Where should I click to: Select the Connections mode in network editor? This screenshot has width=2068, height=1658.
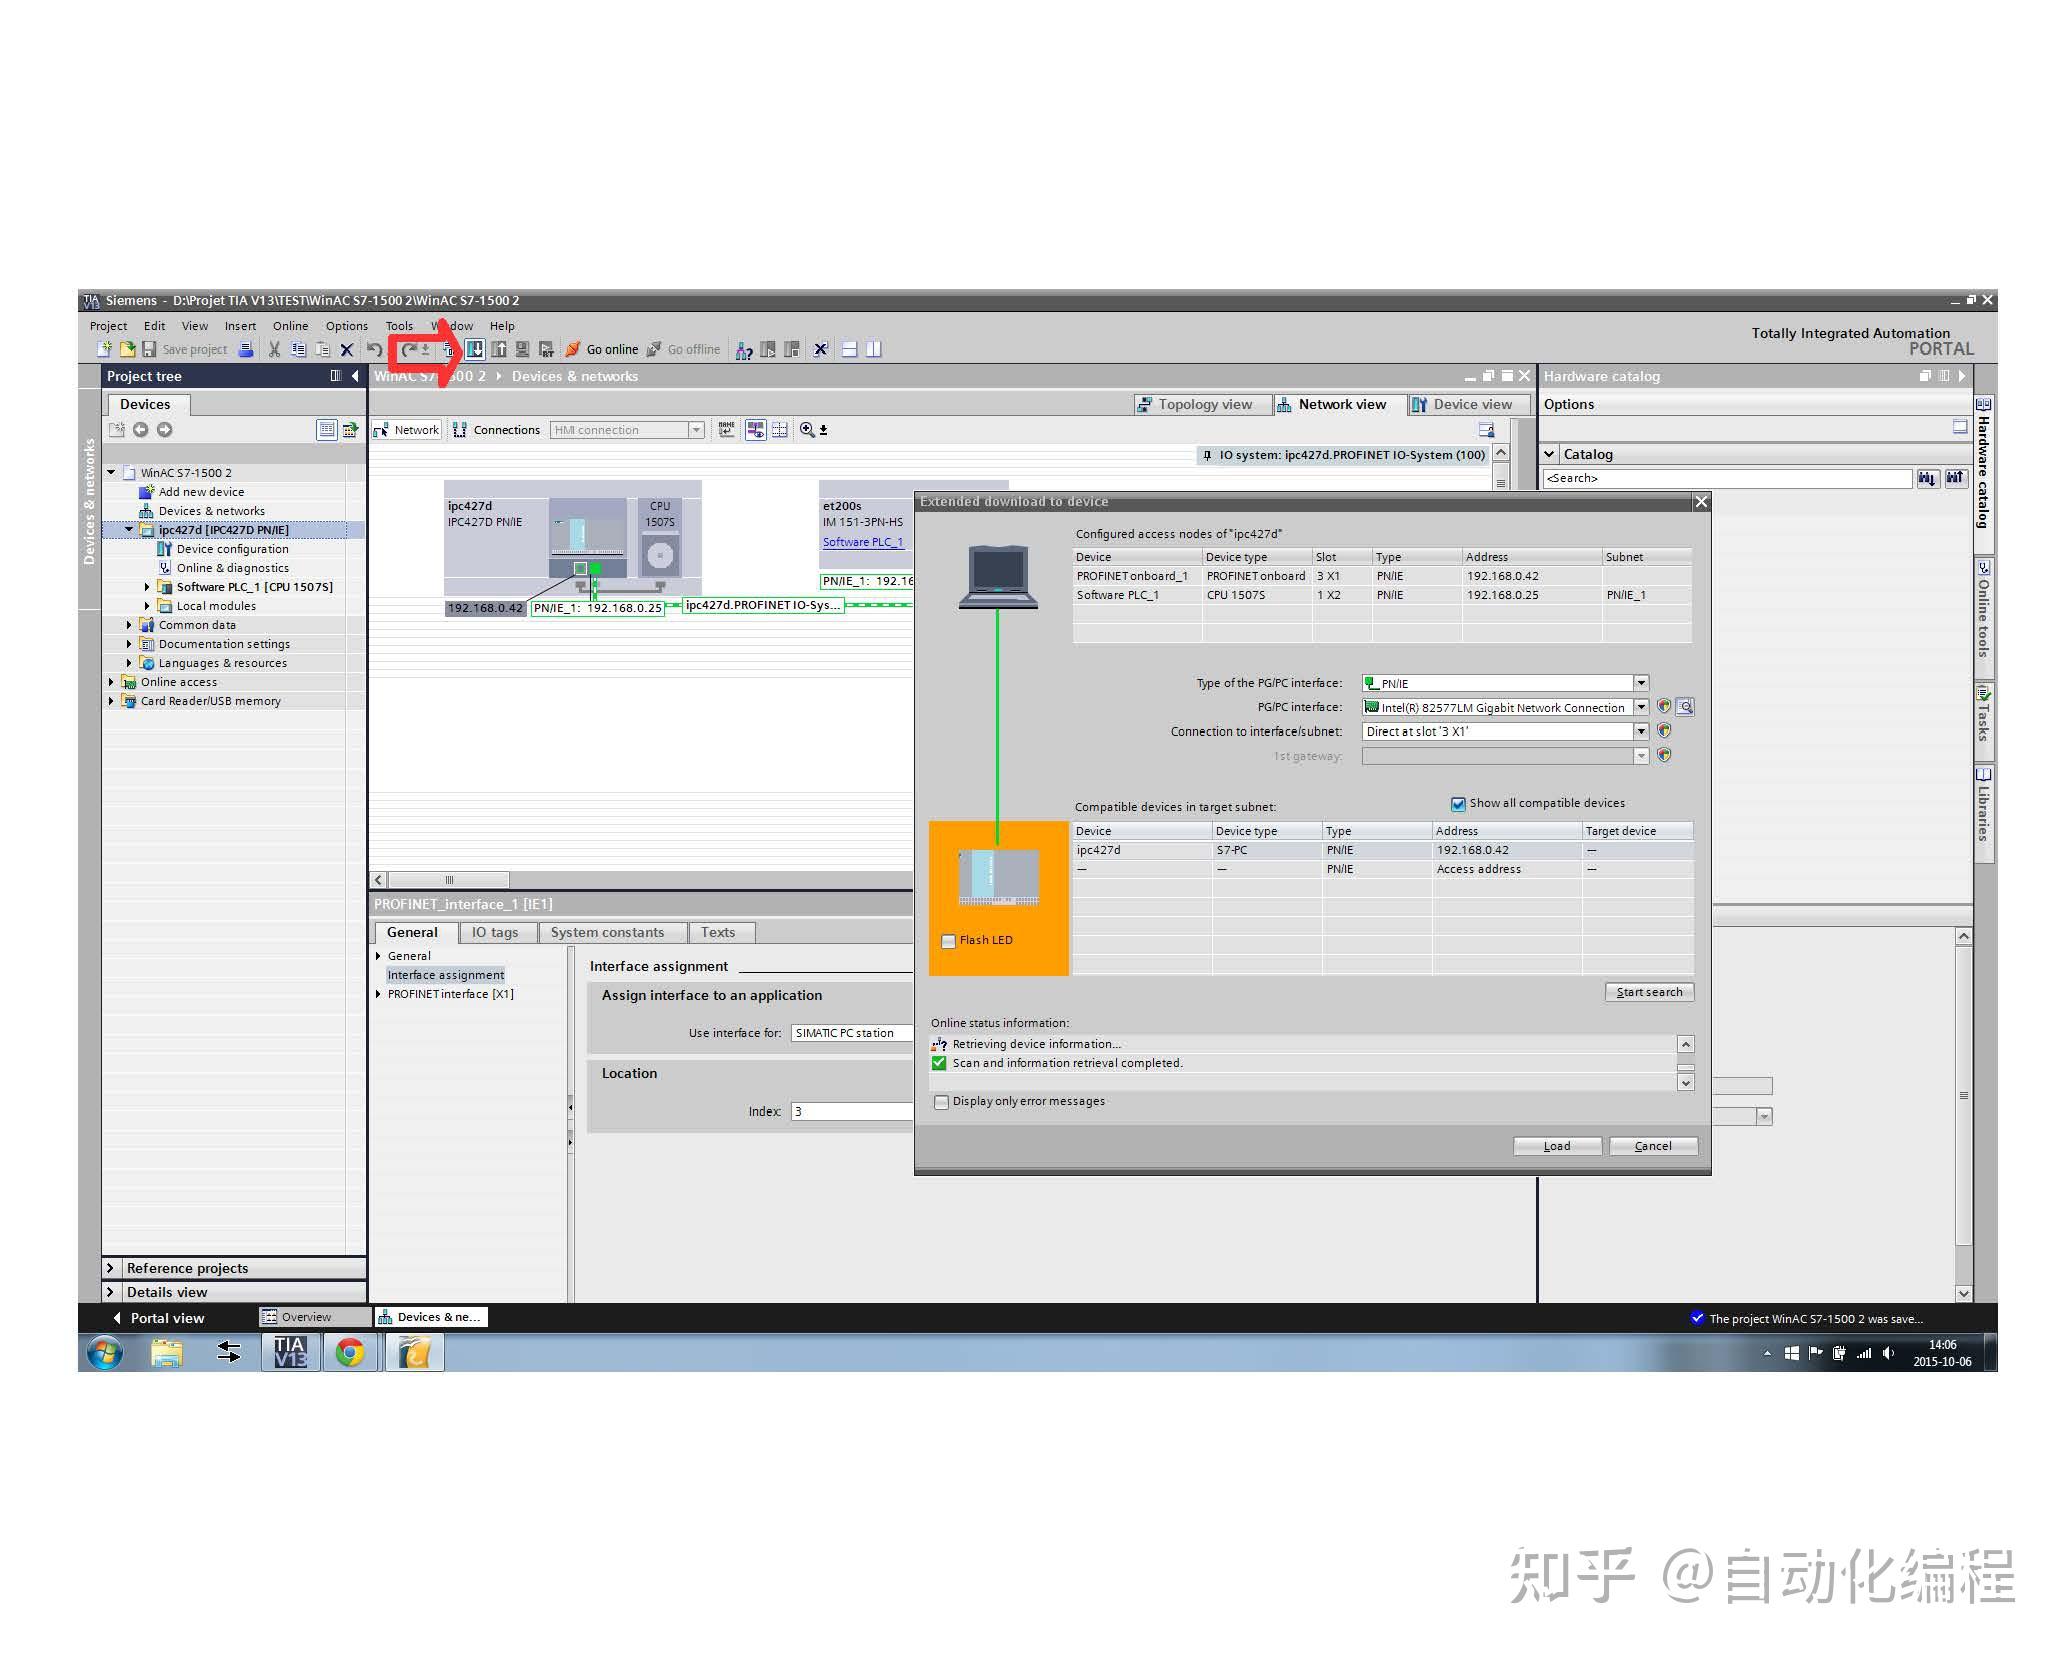[x=498, y=429]
